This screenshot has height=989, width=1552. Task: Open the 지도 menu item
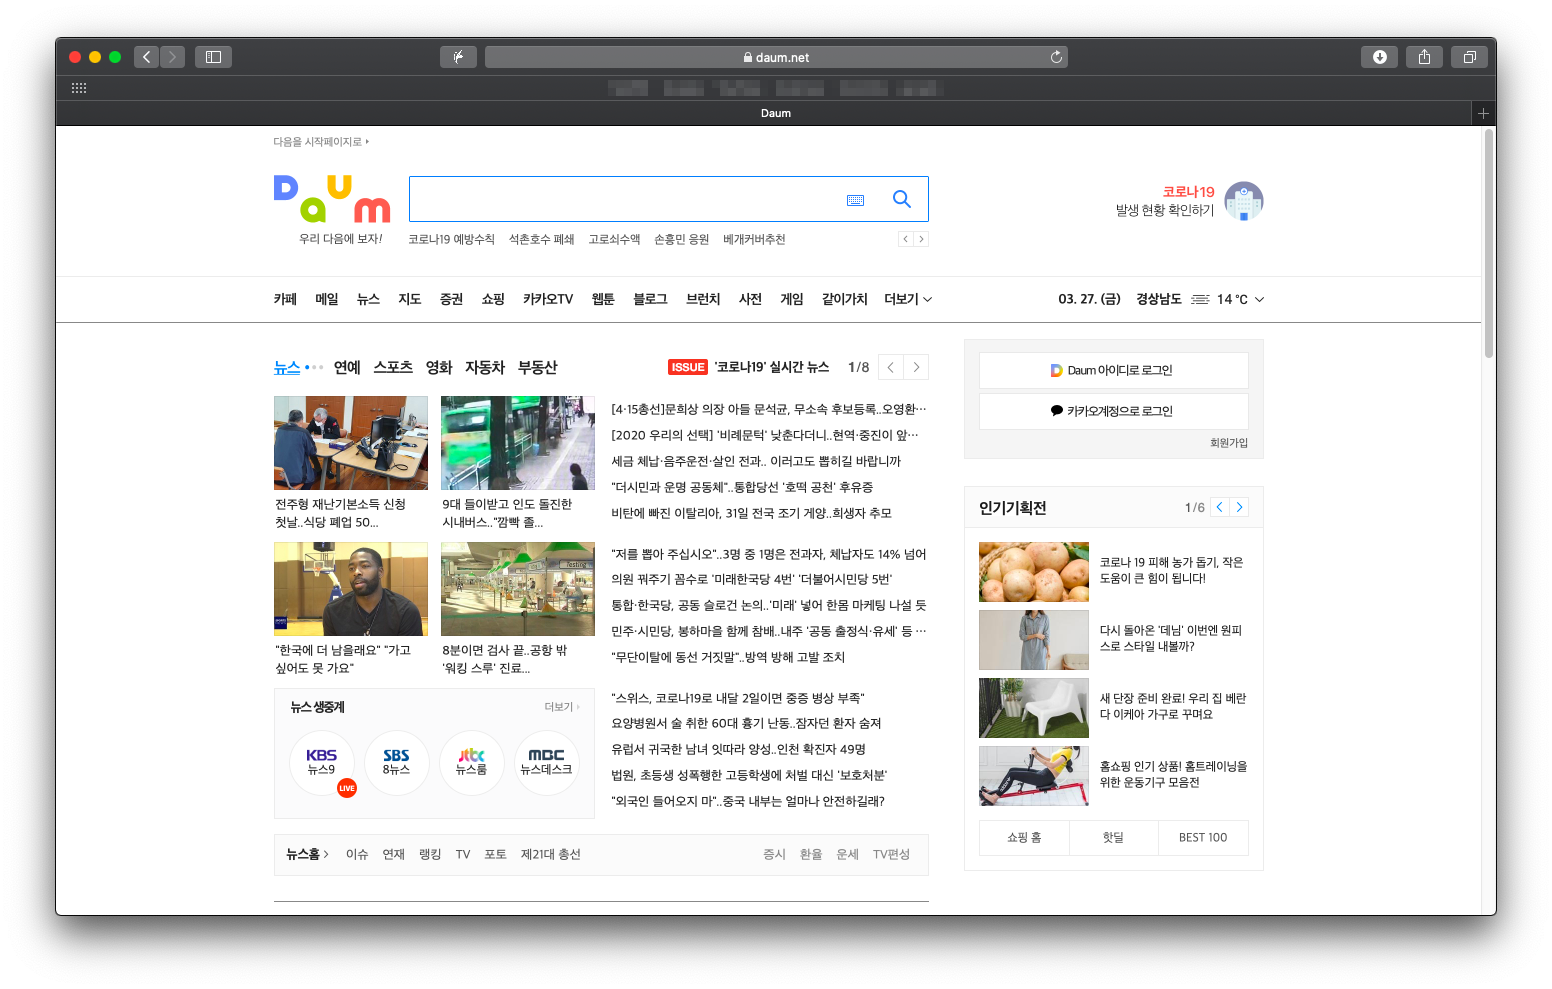pos(410,299)
